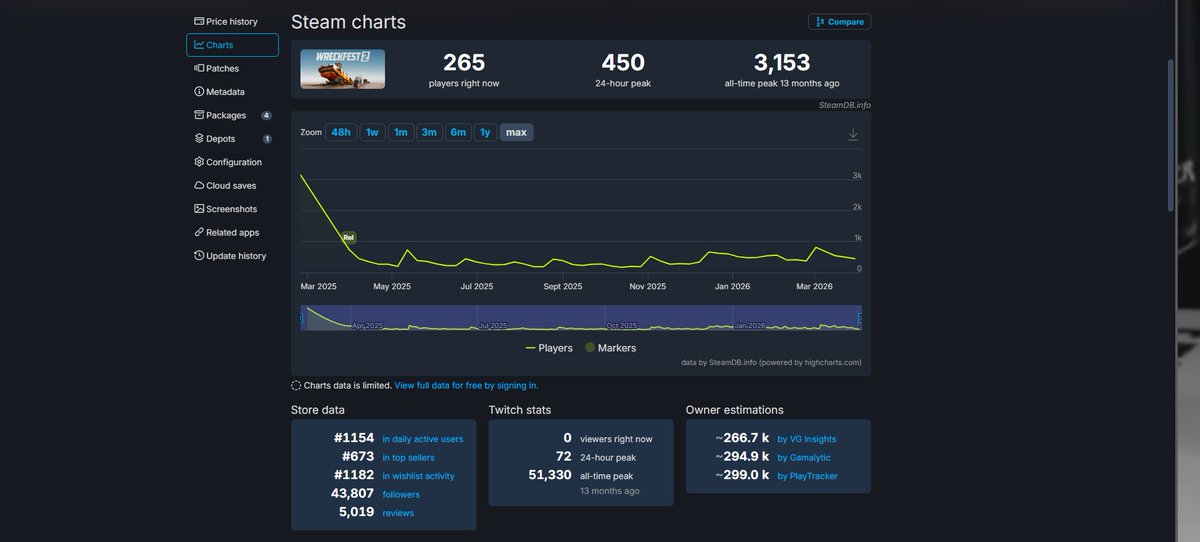Click the page vertical scrollbar
The image size is (1200, 542).
1171,135
